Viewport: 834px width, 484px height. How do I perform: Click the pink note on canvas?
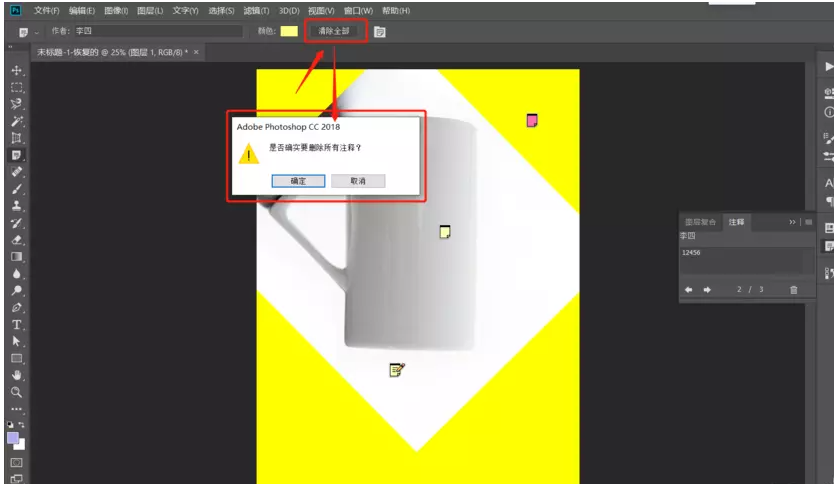[x=532, y=121]
